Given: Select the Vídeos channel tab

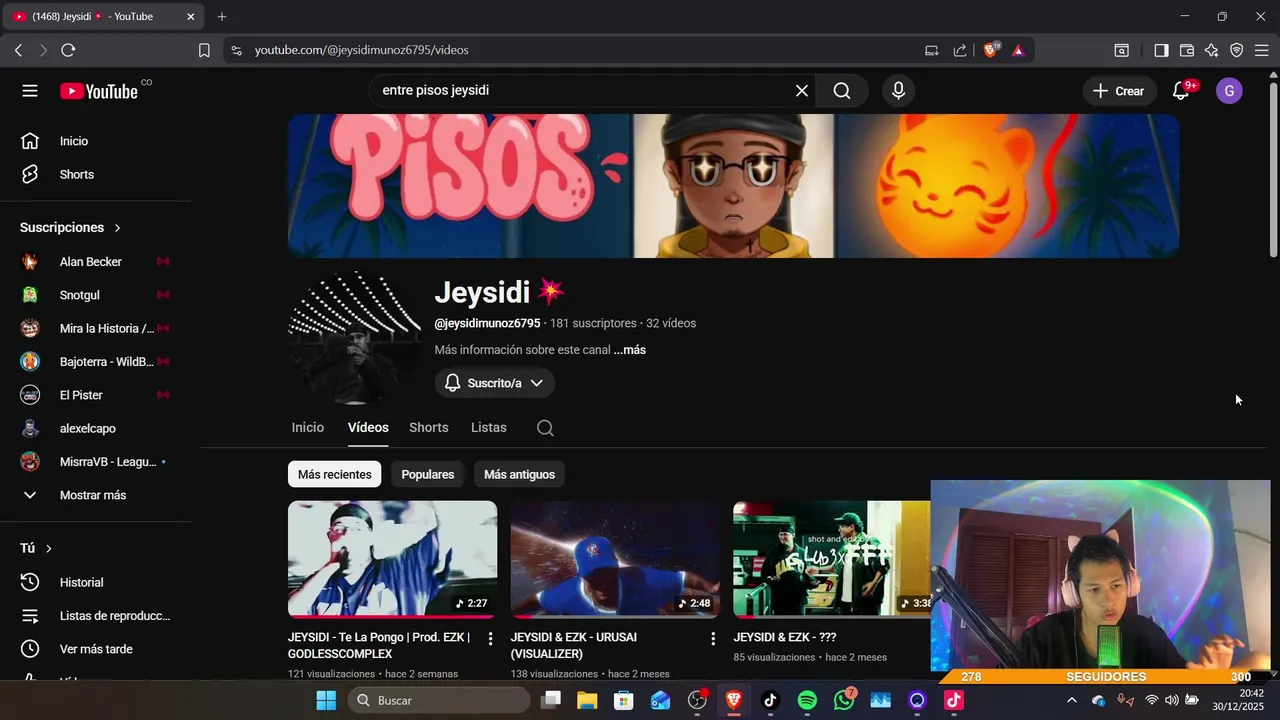Looking at the screenshot, I should pyautogui.click(x=368, y=428).
